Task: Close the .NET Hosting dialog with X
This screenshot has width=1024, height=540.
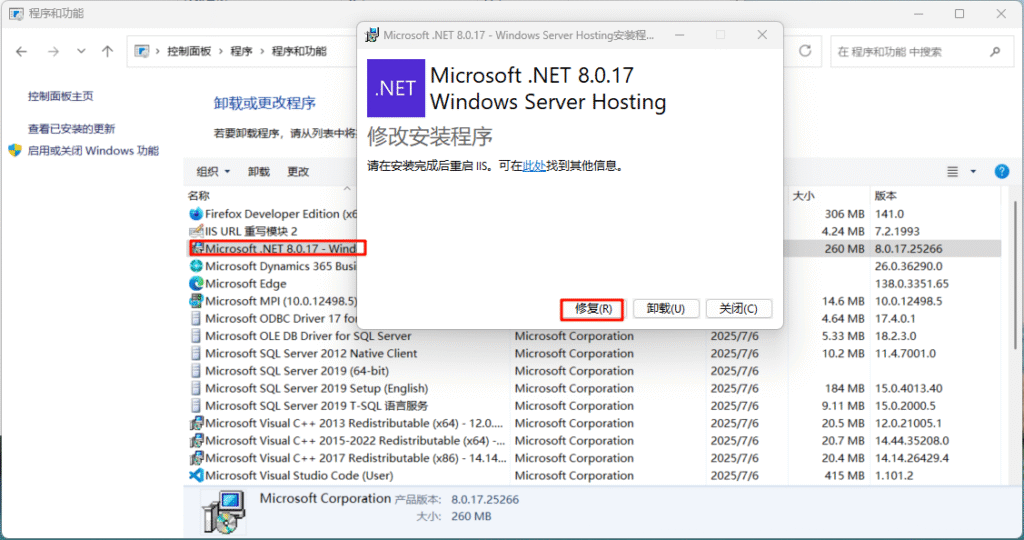Action: 761,35
